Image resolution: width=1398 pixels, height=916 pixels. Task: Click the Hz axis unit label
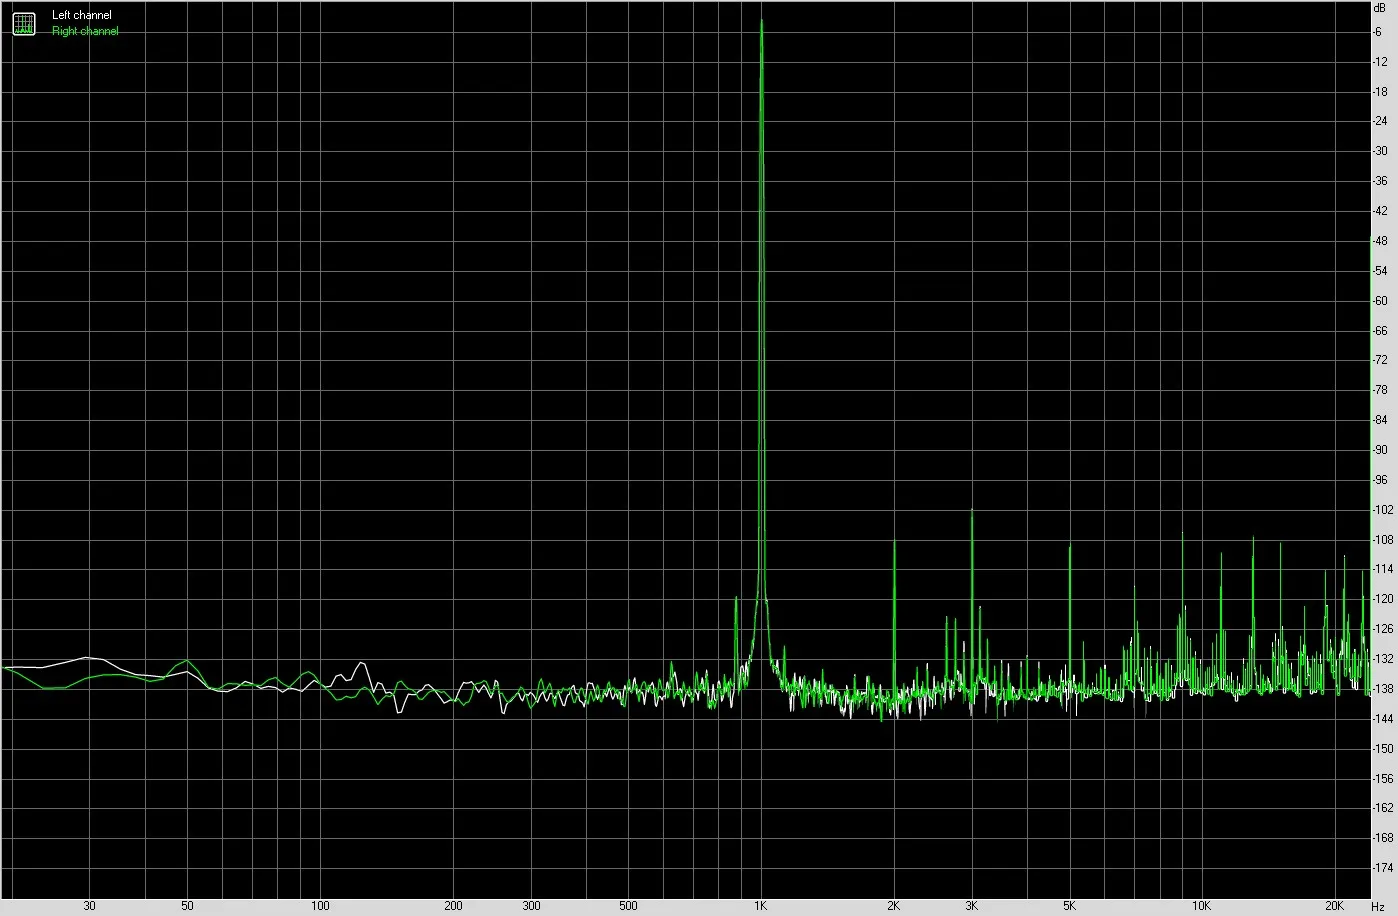1379,907
